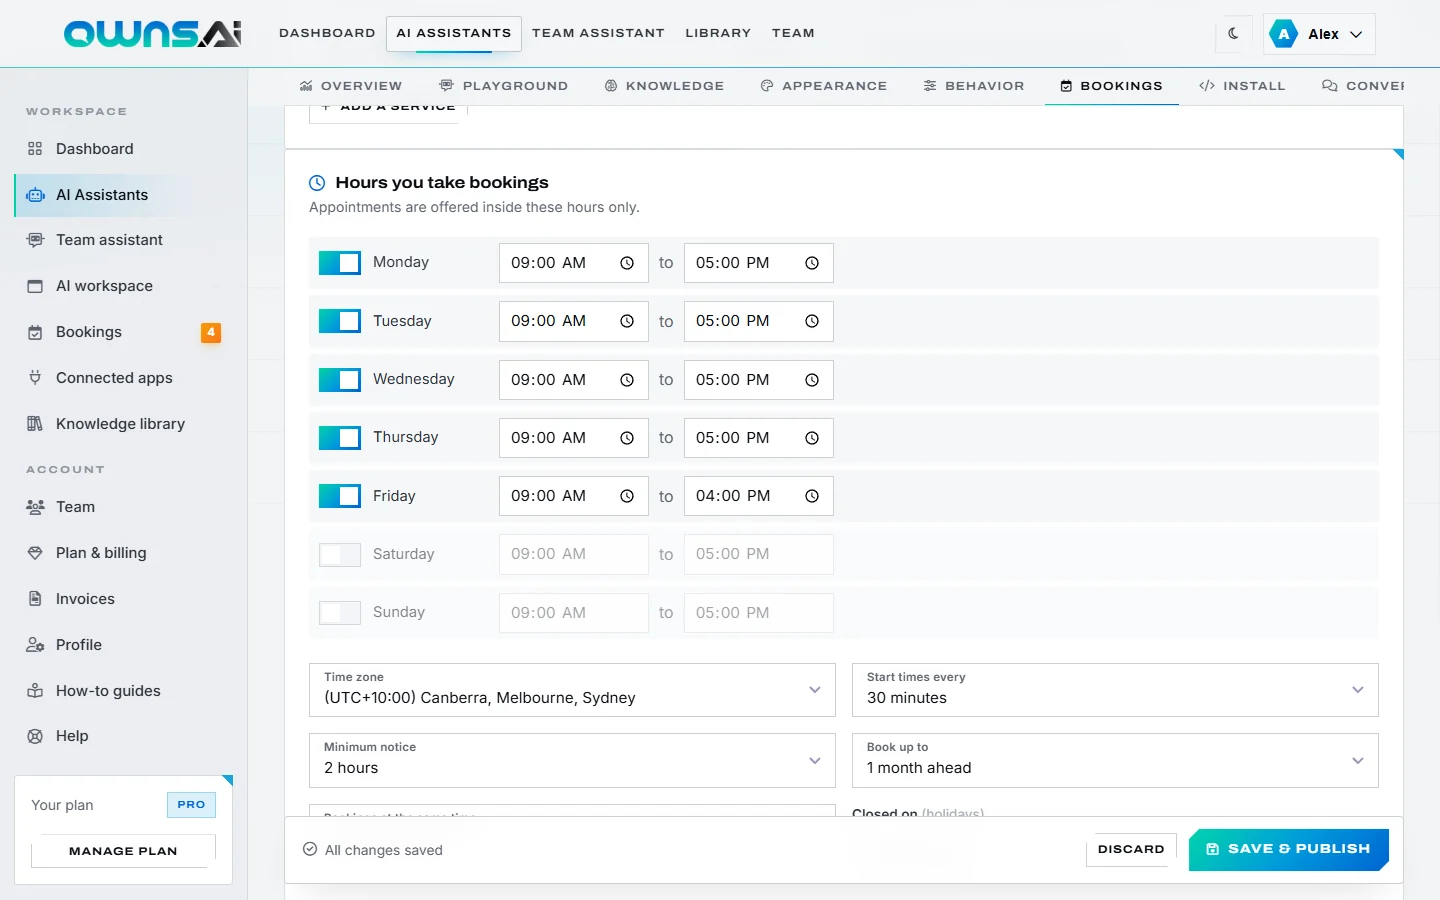Viewport: 1440px width, 900px height.
Task: Open Wednesday end time clock picker
Action: coord(812,380)
